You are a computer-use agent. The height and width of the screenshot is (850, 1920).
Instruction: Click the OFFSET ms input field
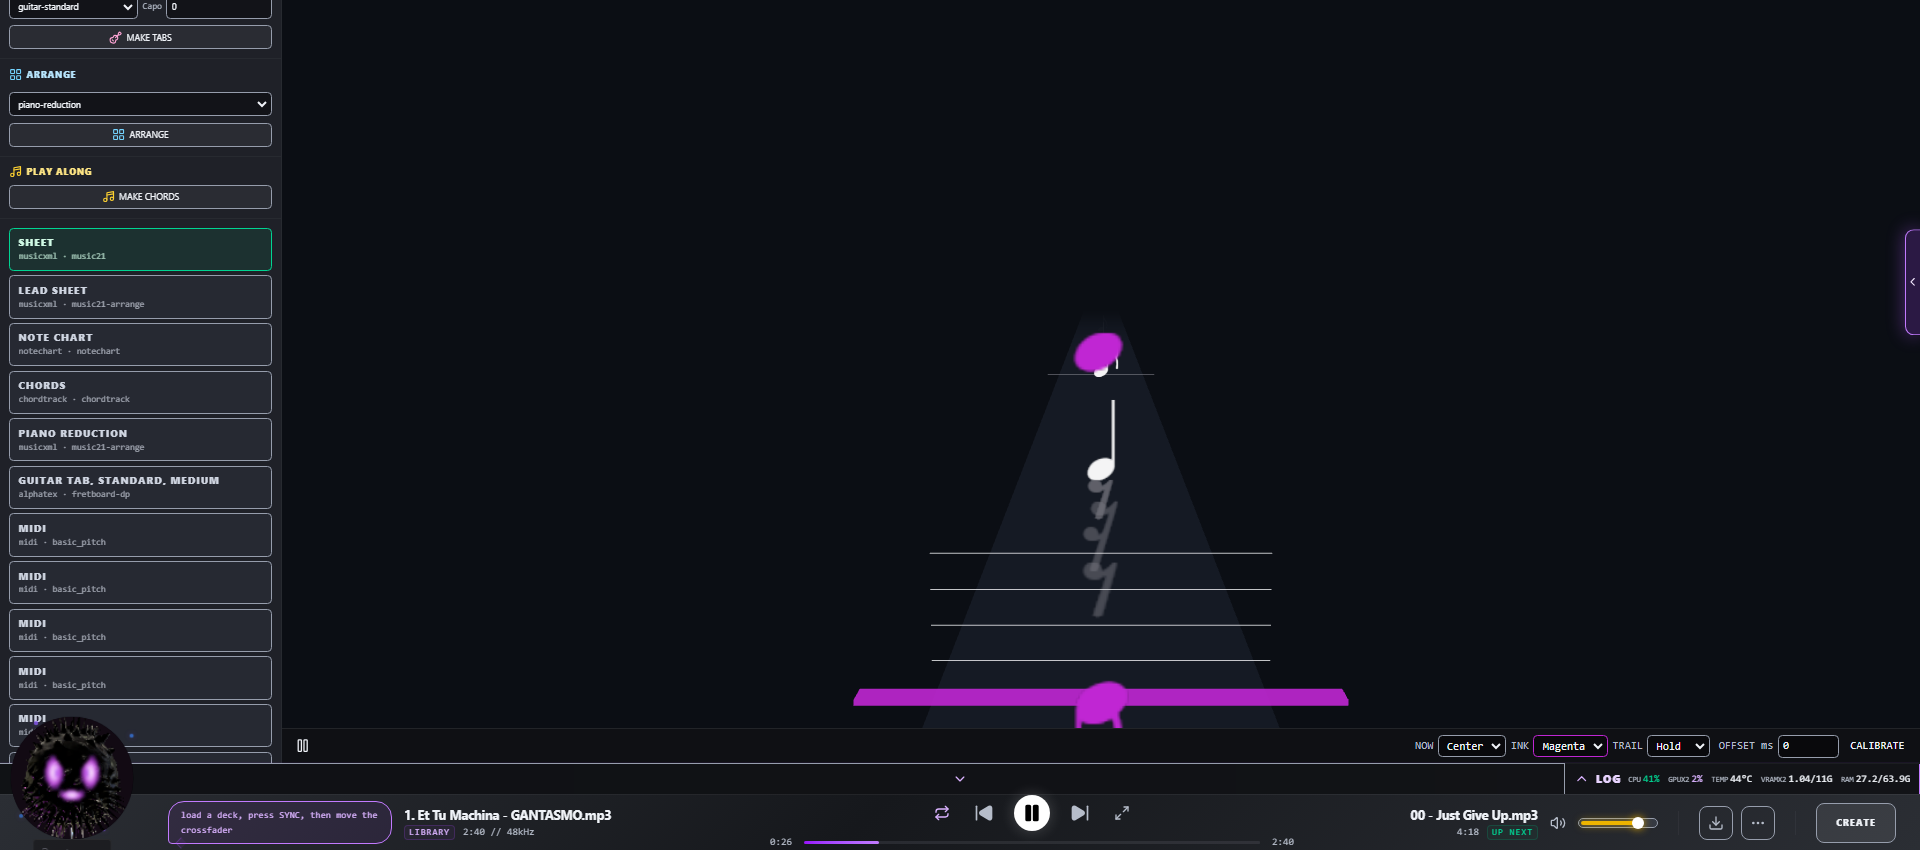tap(1808, 746)
